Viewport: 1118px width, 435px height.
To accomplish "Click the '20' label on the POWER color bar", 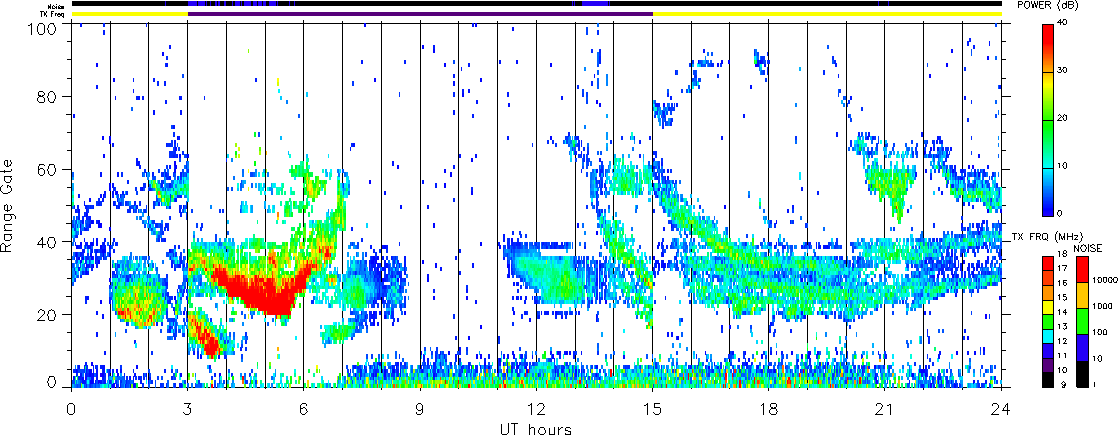I will tap(1064, 118).
